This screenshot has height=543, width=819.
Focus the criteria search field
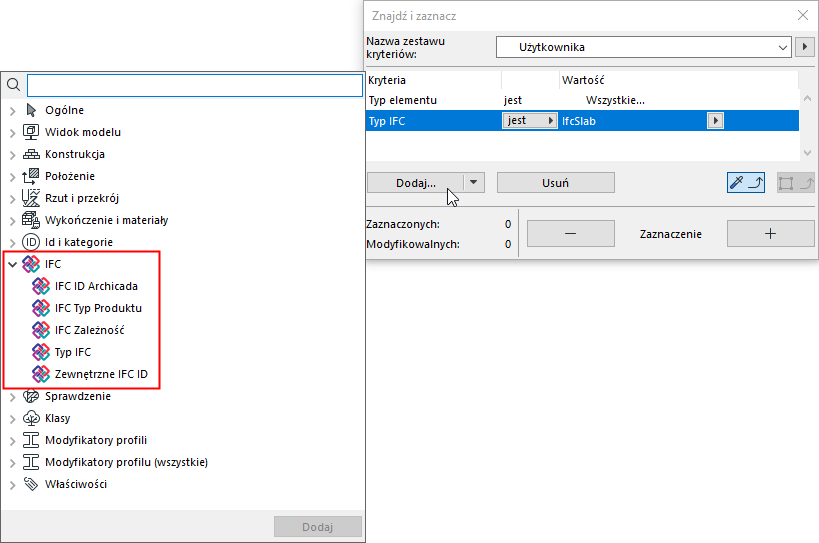tap(195, 85)
